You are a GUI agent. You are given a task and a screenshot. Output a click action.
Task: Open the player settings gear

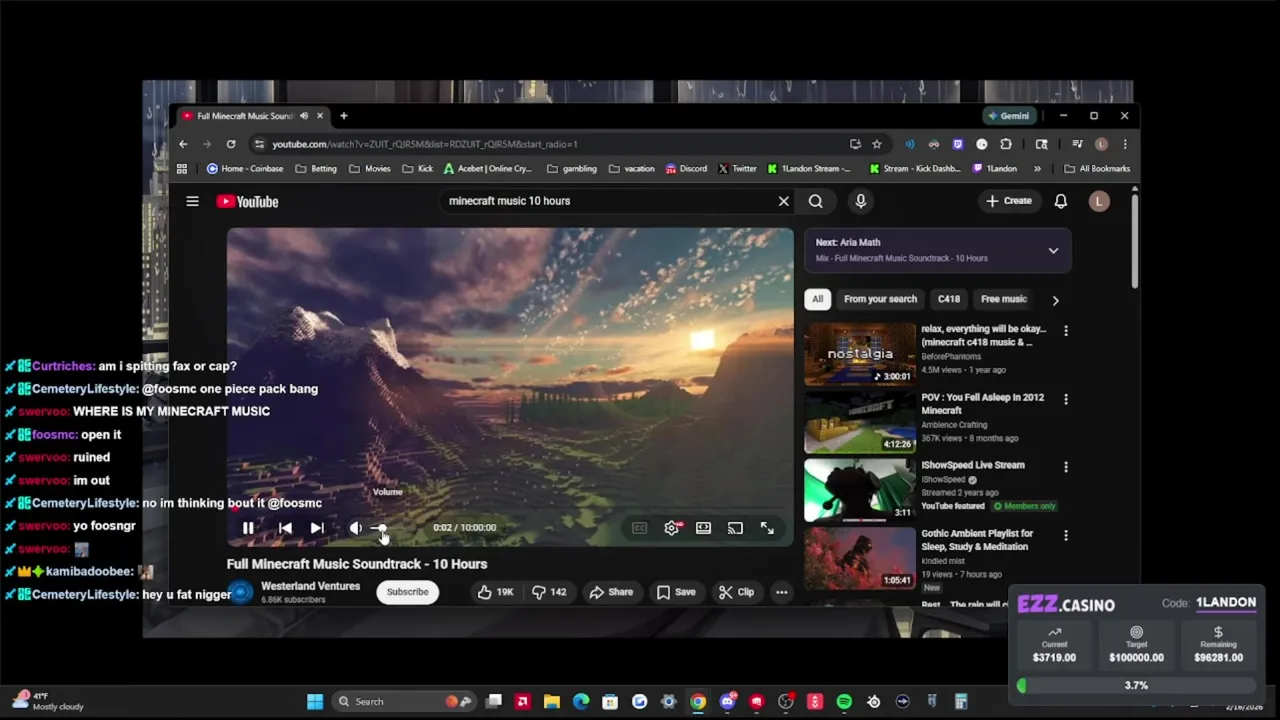pyautogui.click(x=672, y=528)
